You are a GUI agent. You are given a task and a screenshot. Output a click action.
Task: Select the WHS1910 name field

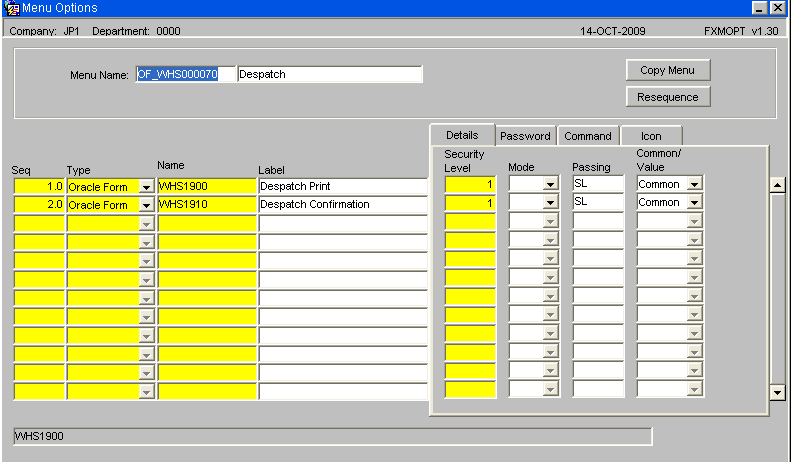click(207, 205)
